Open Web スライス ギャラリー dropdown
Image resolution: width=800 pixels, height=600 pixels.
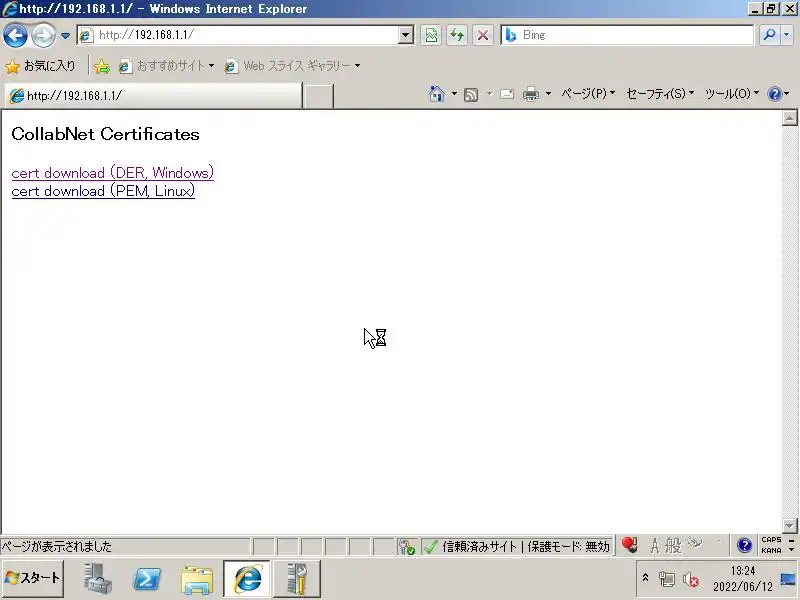coord(293,66)
